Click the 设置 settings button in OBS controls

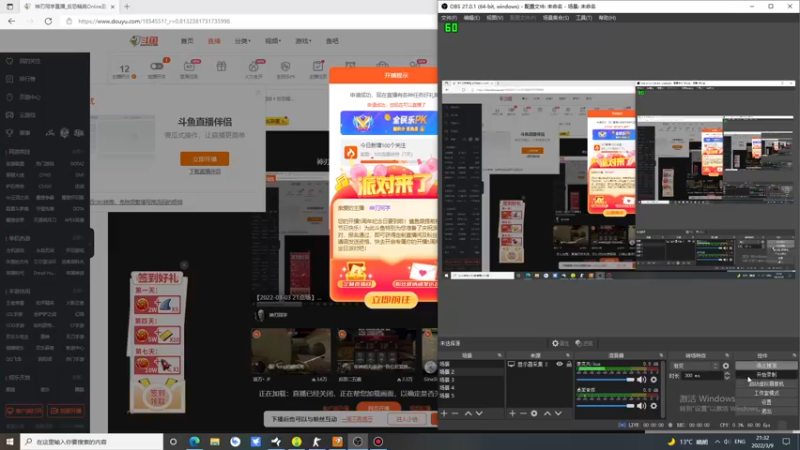[766, 402]
